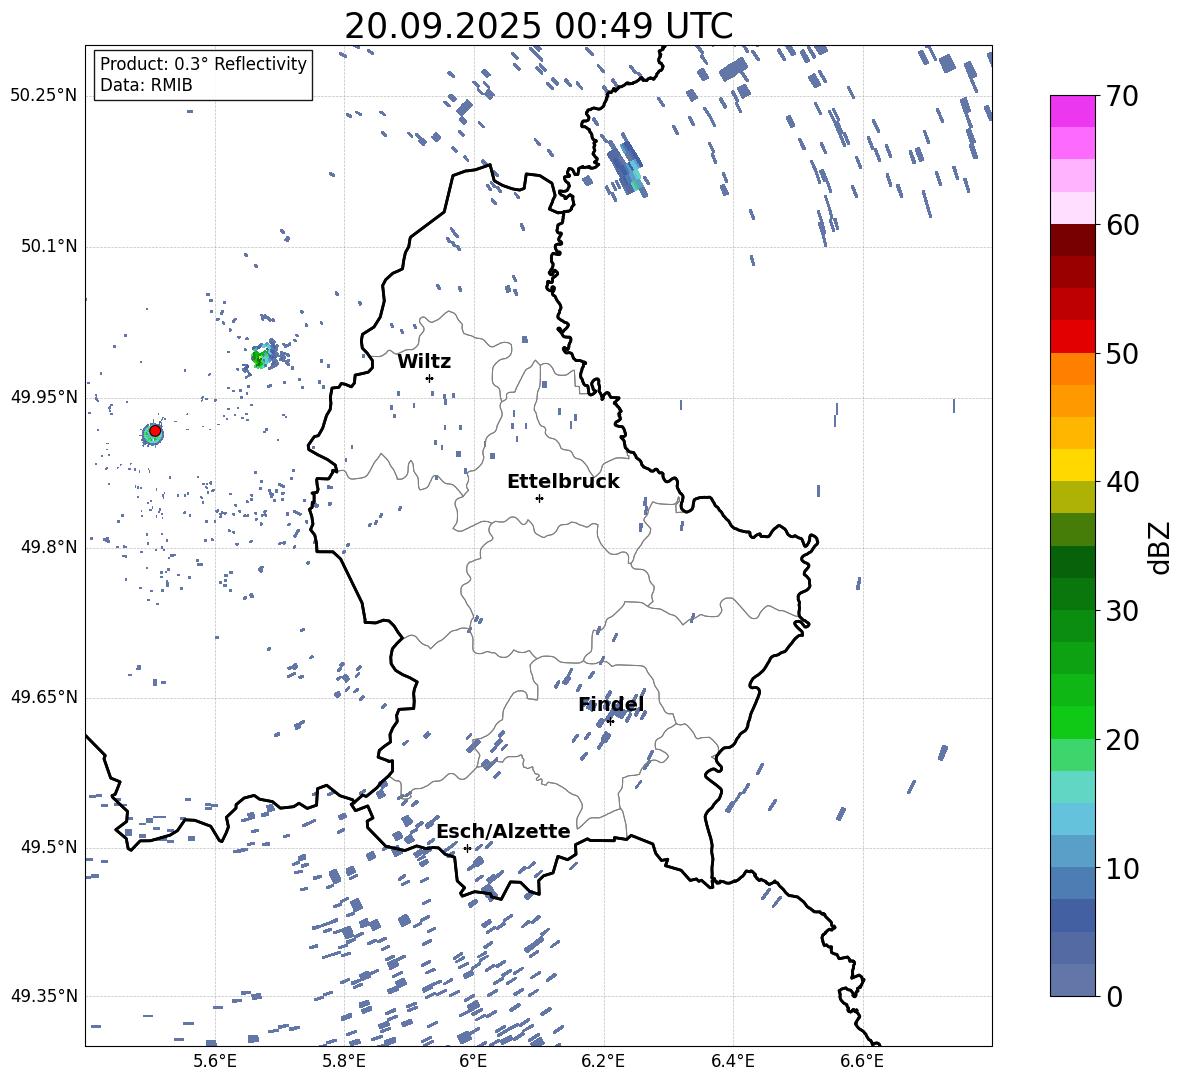Click the magenta swatch at top of colorbar

[x=1072, y=111]
